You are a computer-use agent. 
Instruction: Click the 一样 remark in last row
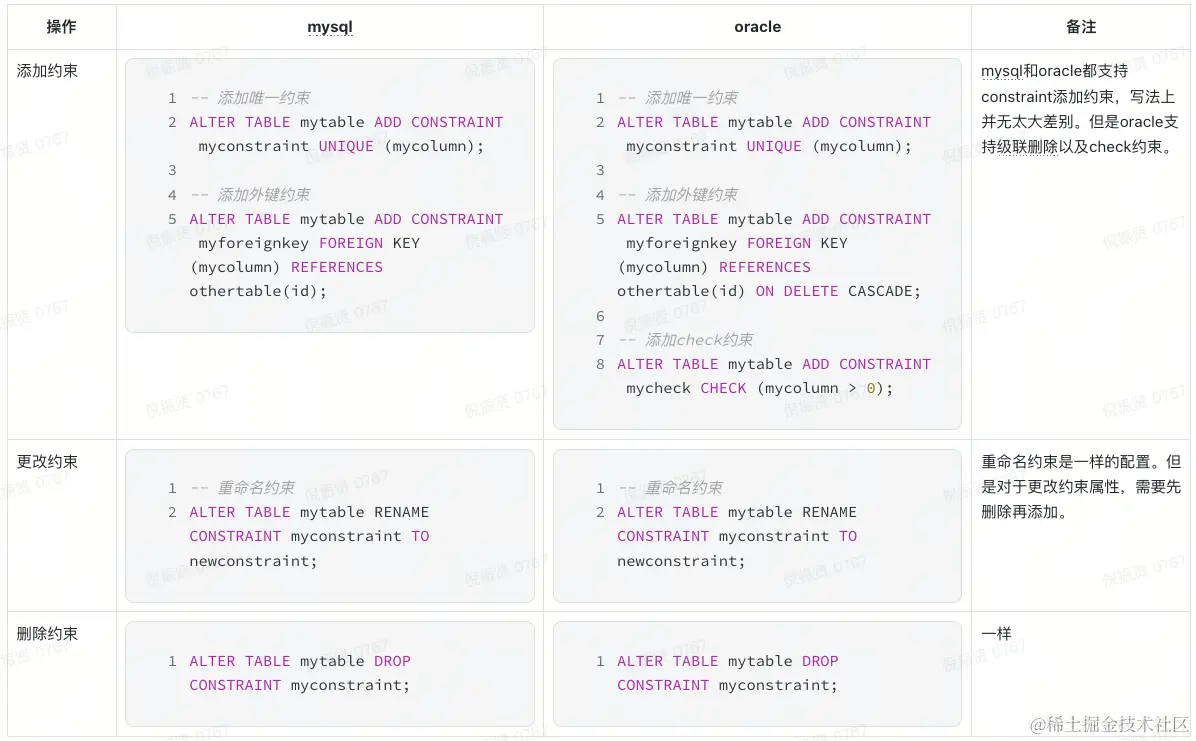(x=996, y=634)
